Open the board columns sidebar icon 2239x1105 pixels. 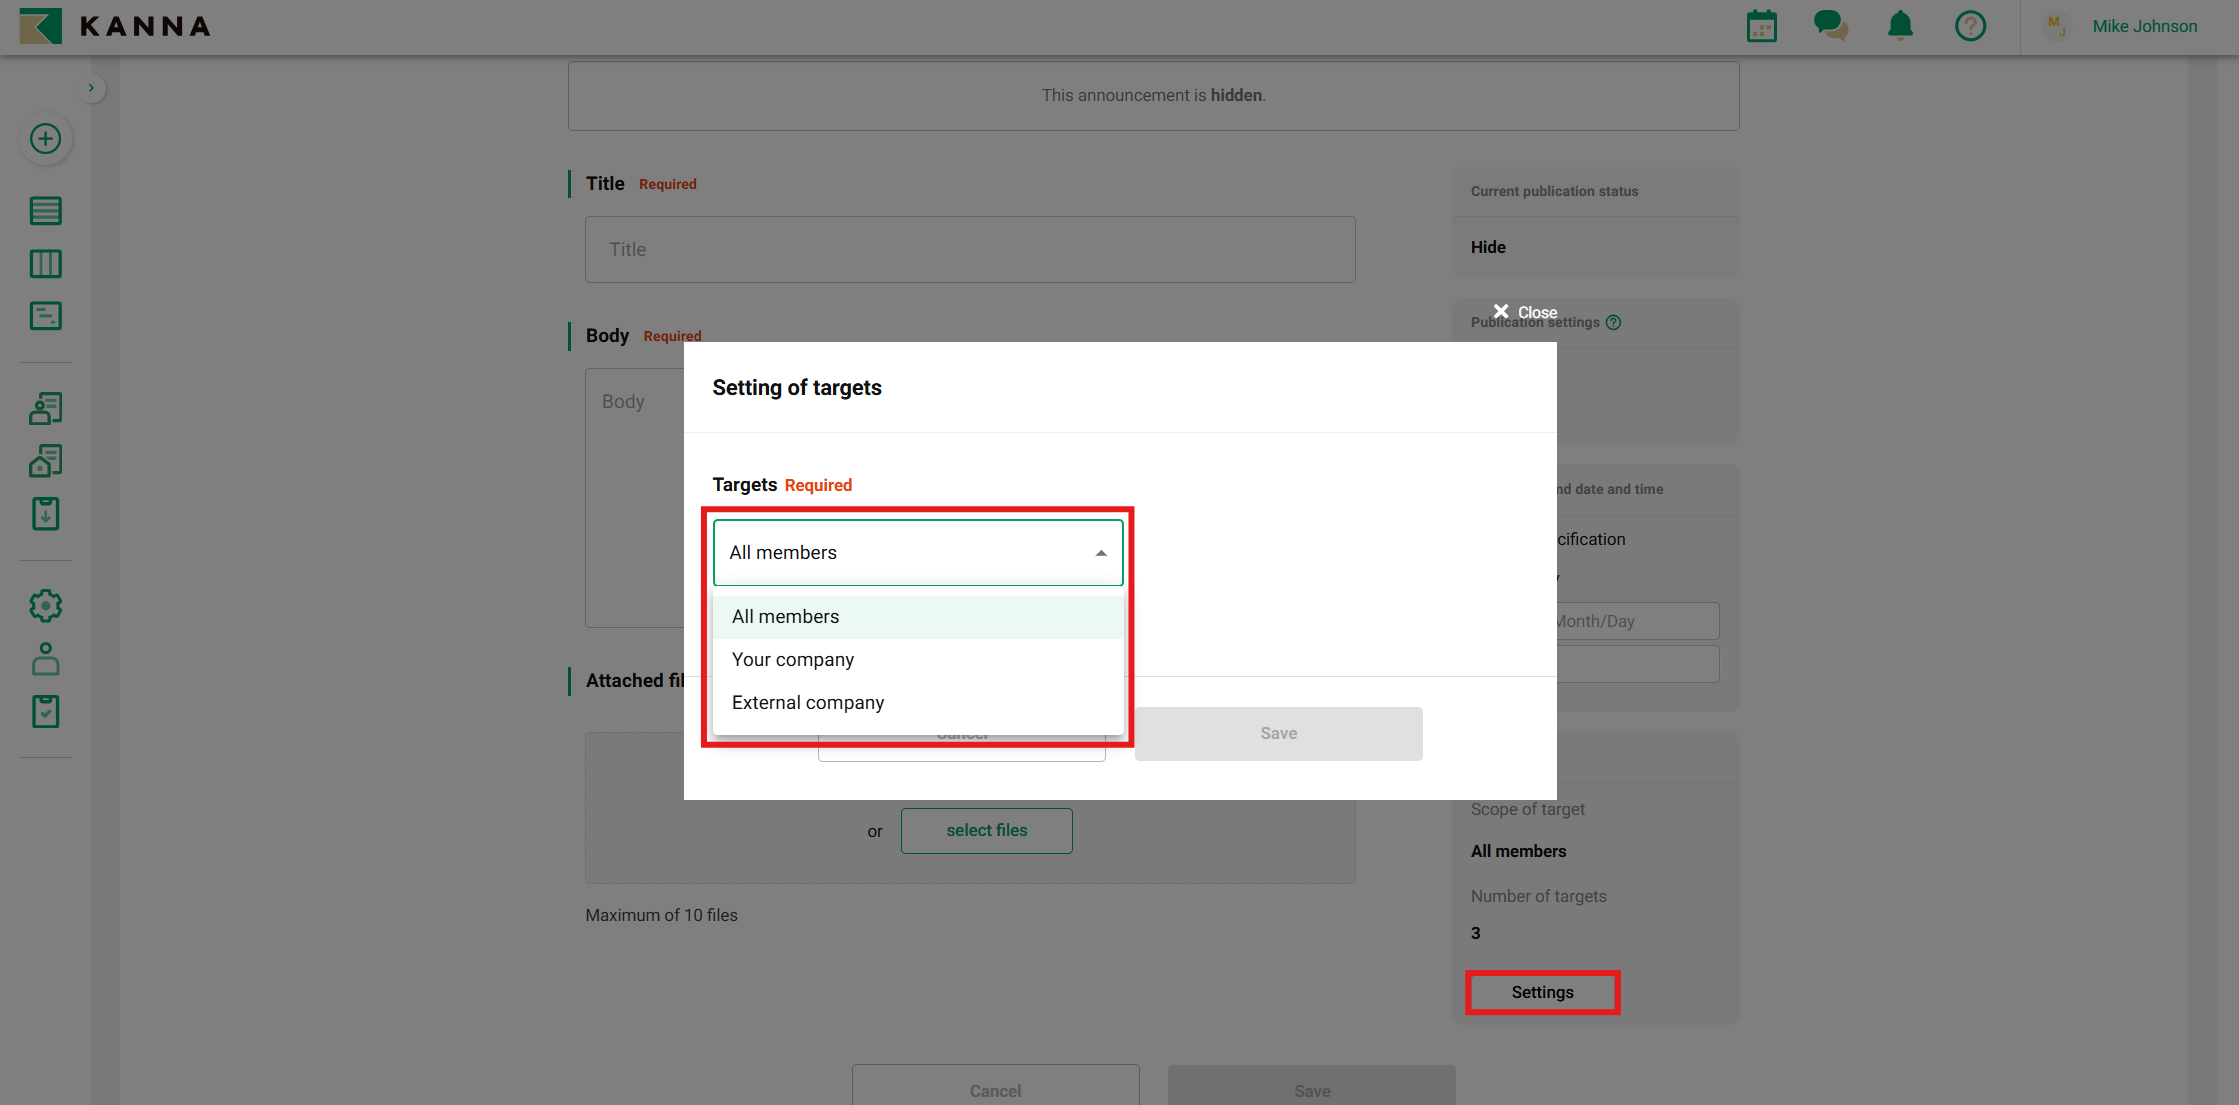pyautogui.click(x=45, y=264)
